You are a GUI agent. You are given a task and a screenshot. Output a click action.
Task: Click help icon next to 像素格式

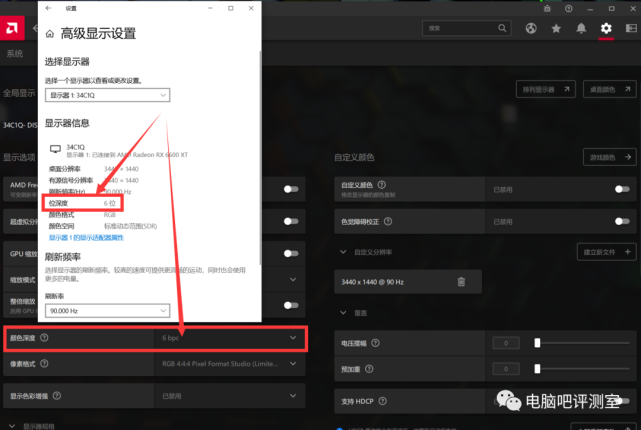pyautogui.click(x=44, y=363)
